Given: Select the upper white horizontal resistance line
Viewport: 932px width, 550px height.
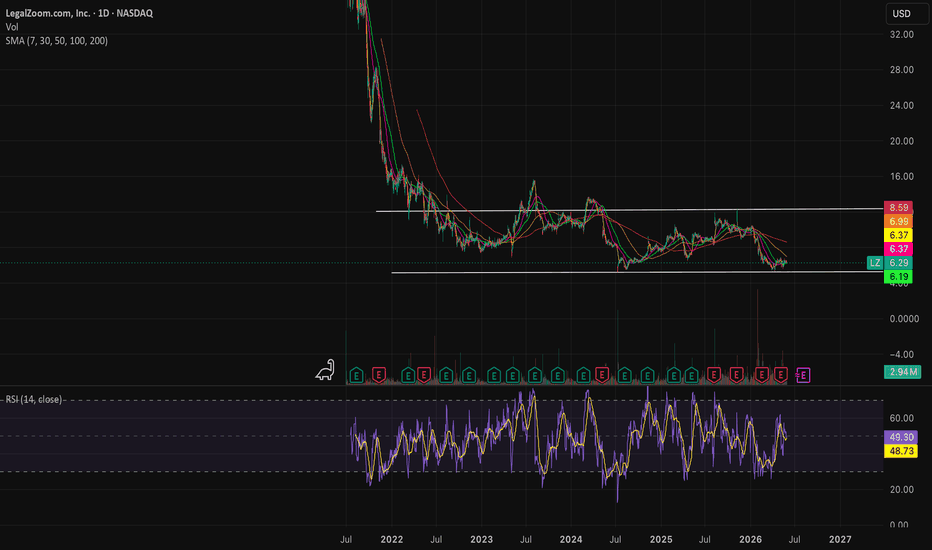Looking at the screenshot, I should coord(629,210).
